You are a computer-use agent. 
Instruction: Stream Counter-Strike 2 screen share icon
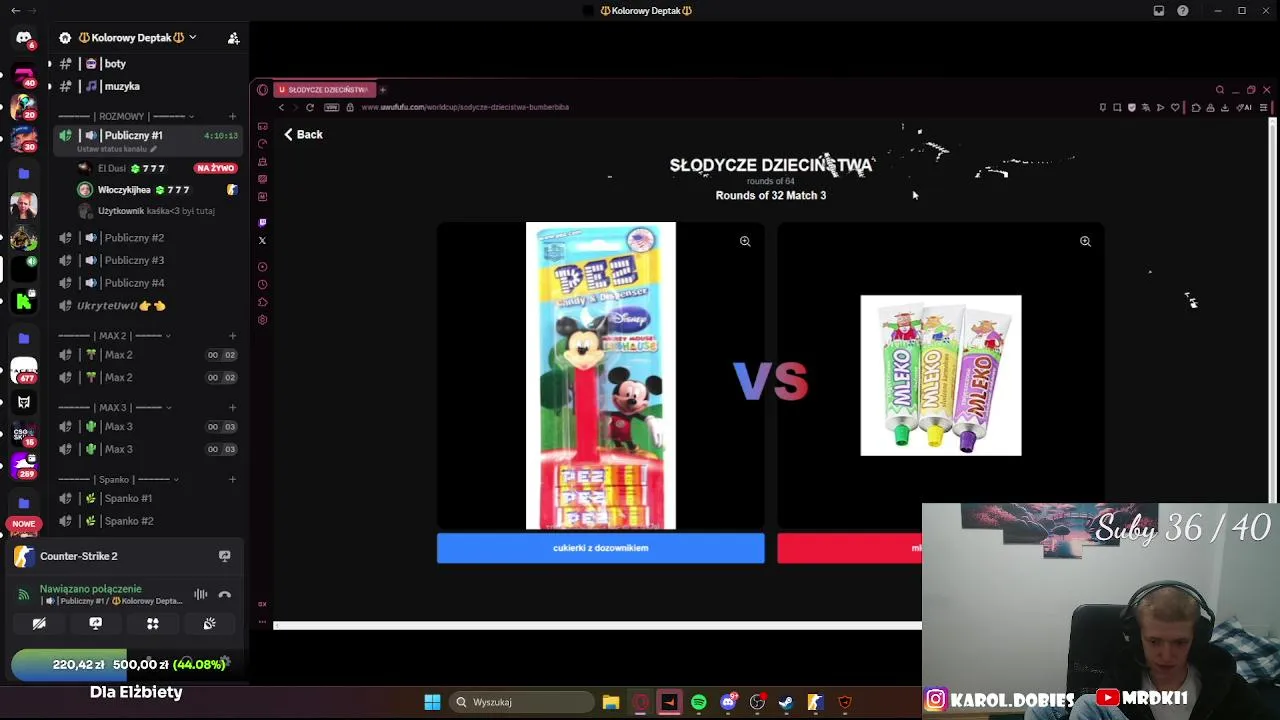tap(224, 556)
